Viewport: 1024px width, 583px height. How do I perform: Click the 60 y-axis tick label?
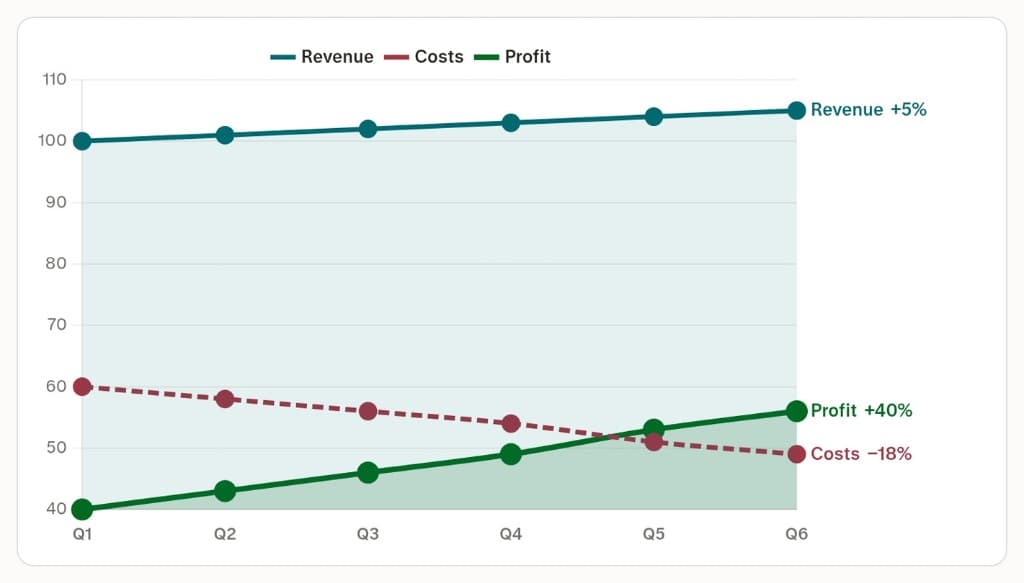pyautogui.click(x=56, y=386)
